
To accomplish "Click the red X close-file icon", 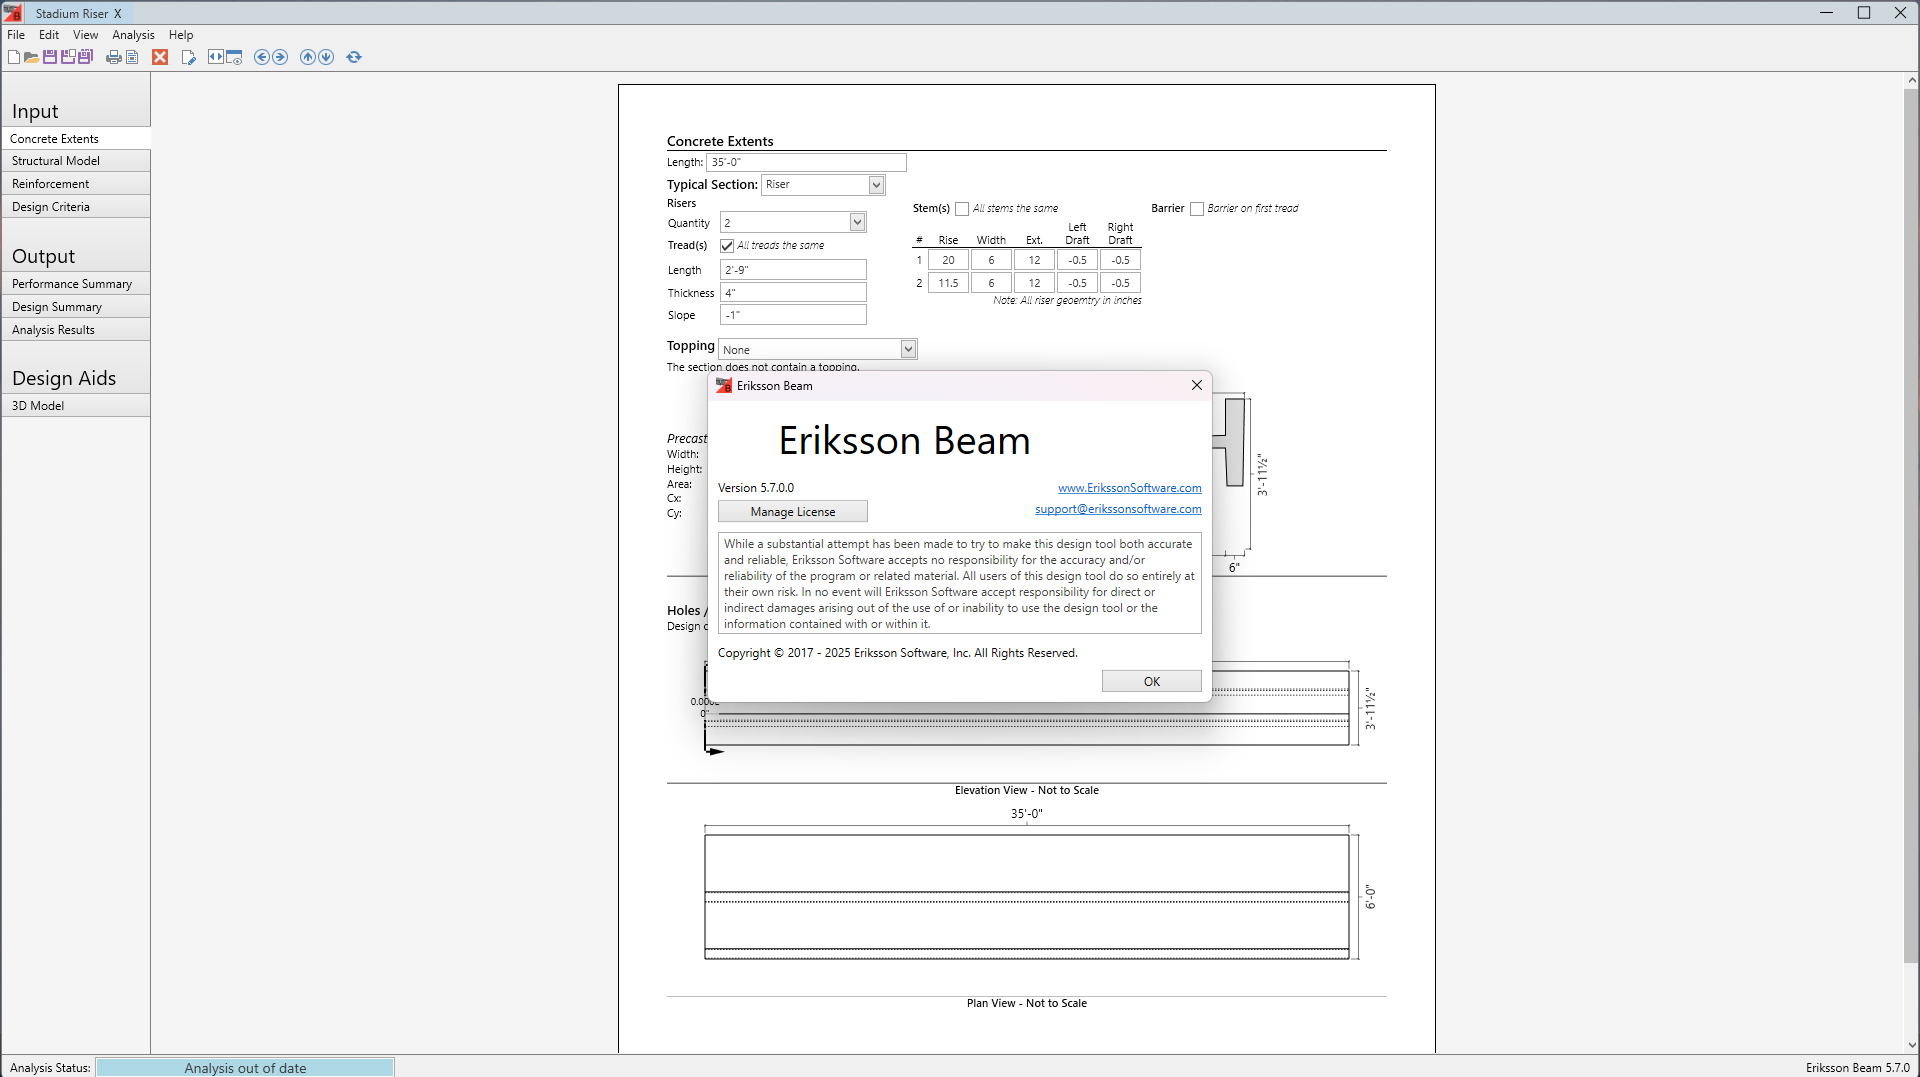I will tap(160, 57).
